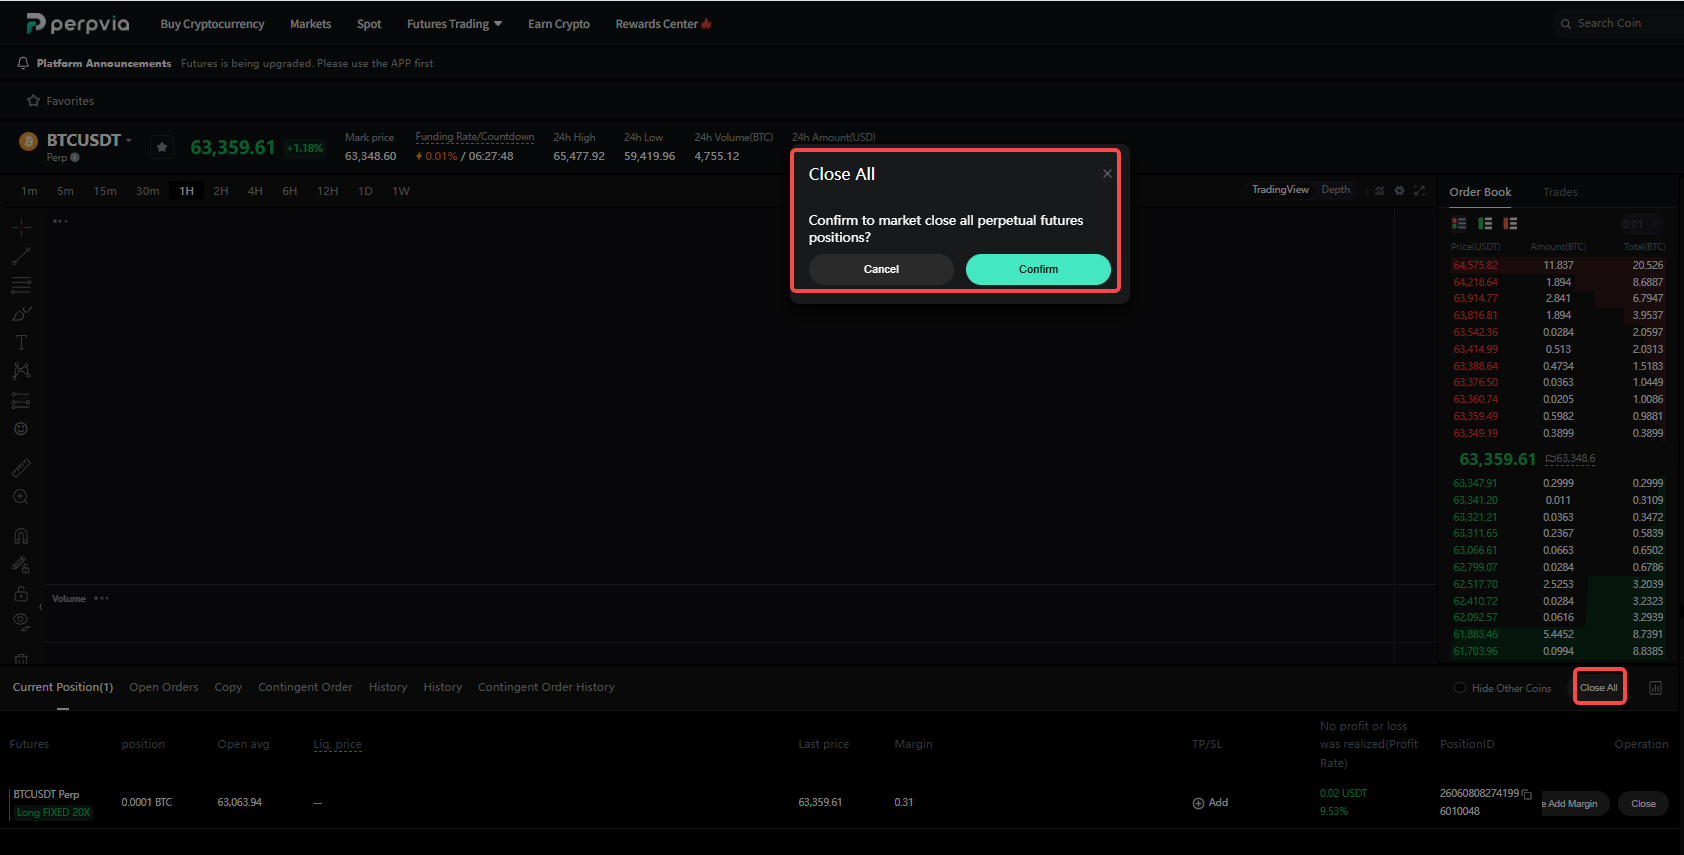Image resolution: width=1684 pixels, height=855 pixels.
Task: Select the 12H timeframe
Action: pyautogui.click(x=327, y=191)
